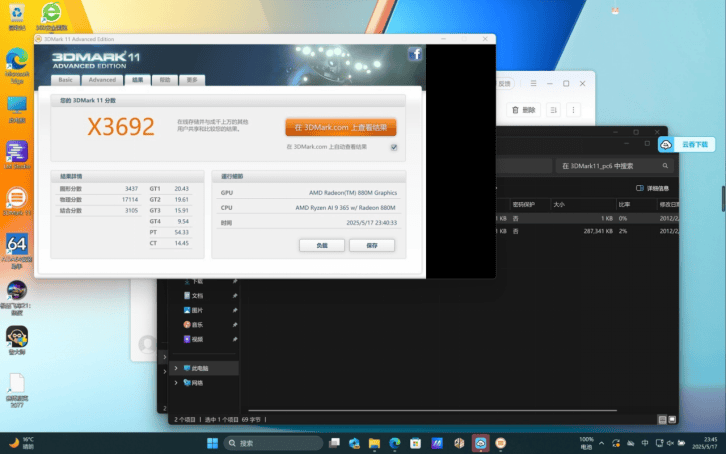Select the physics score value 17114
This screenshot has width=727, height=454.
click(x=130, y=199)
